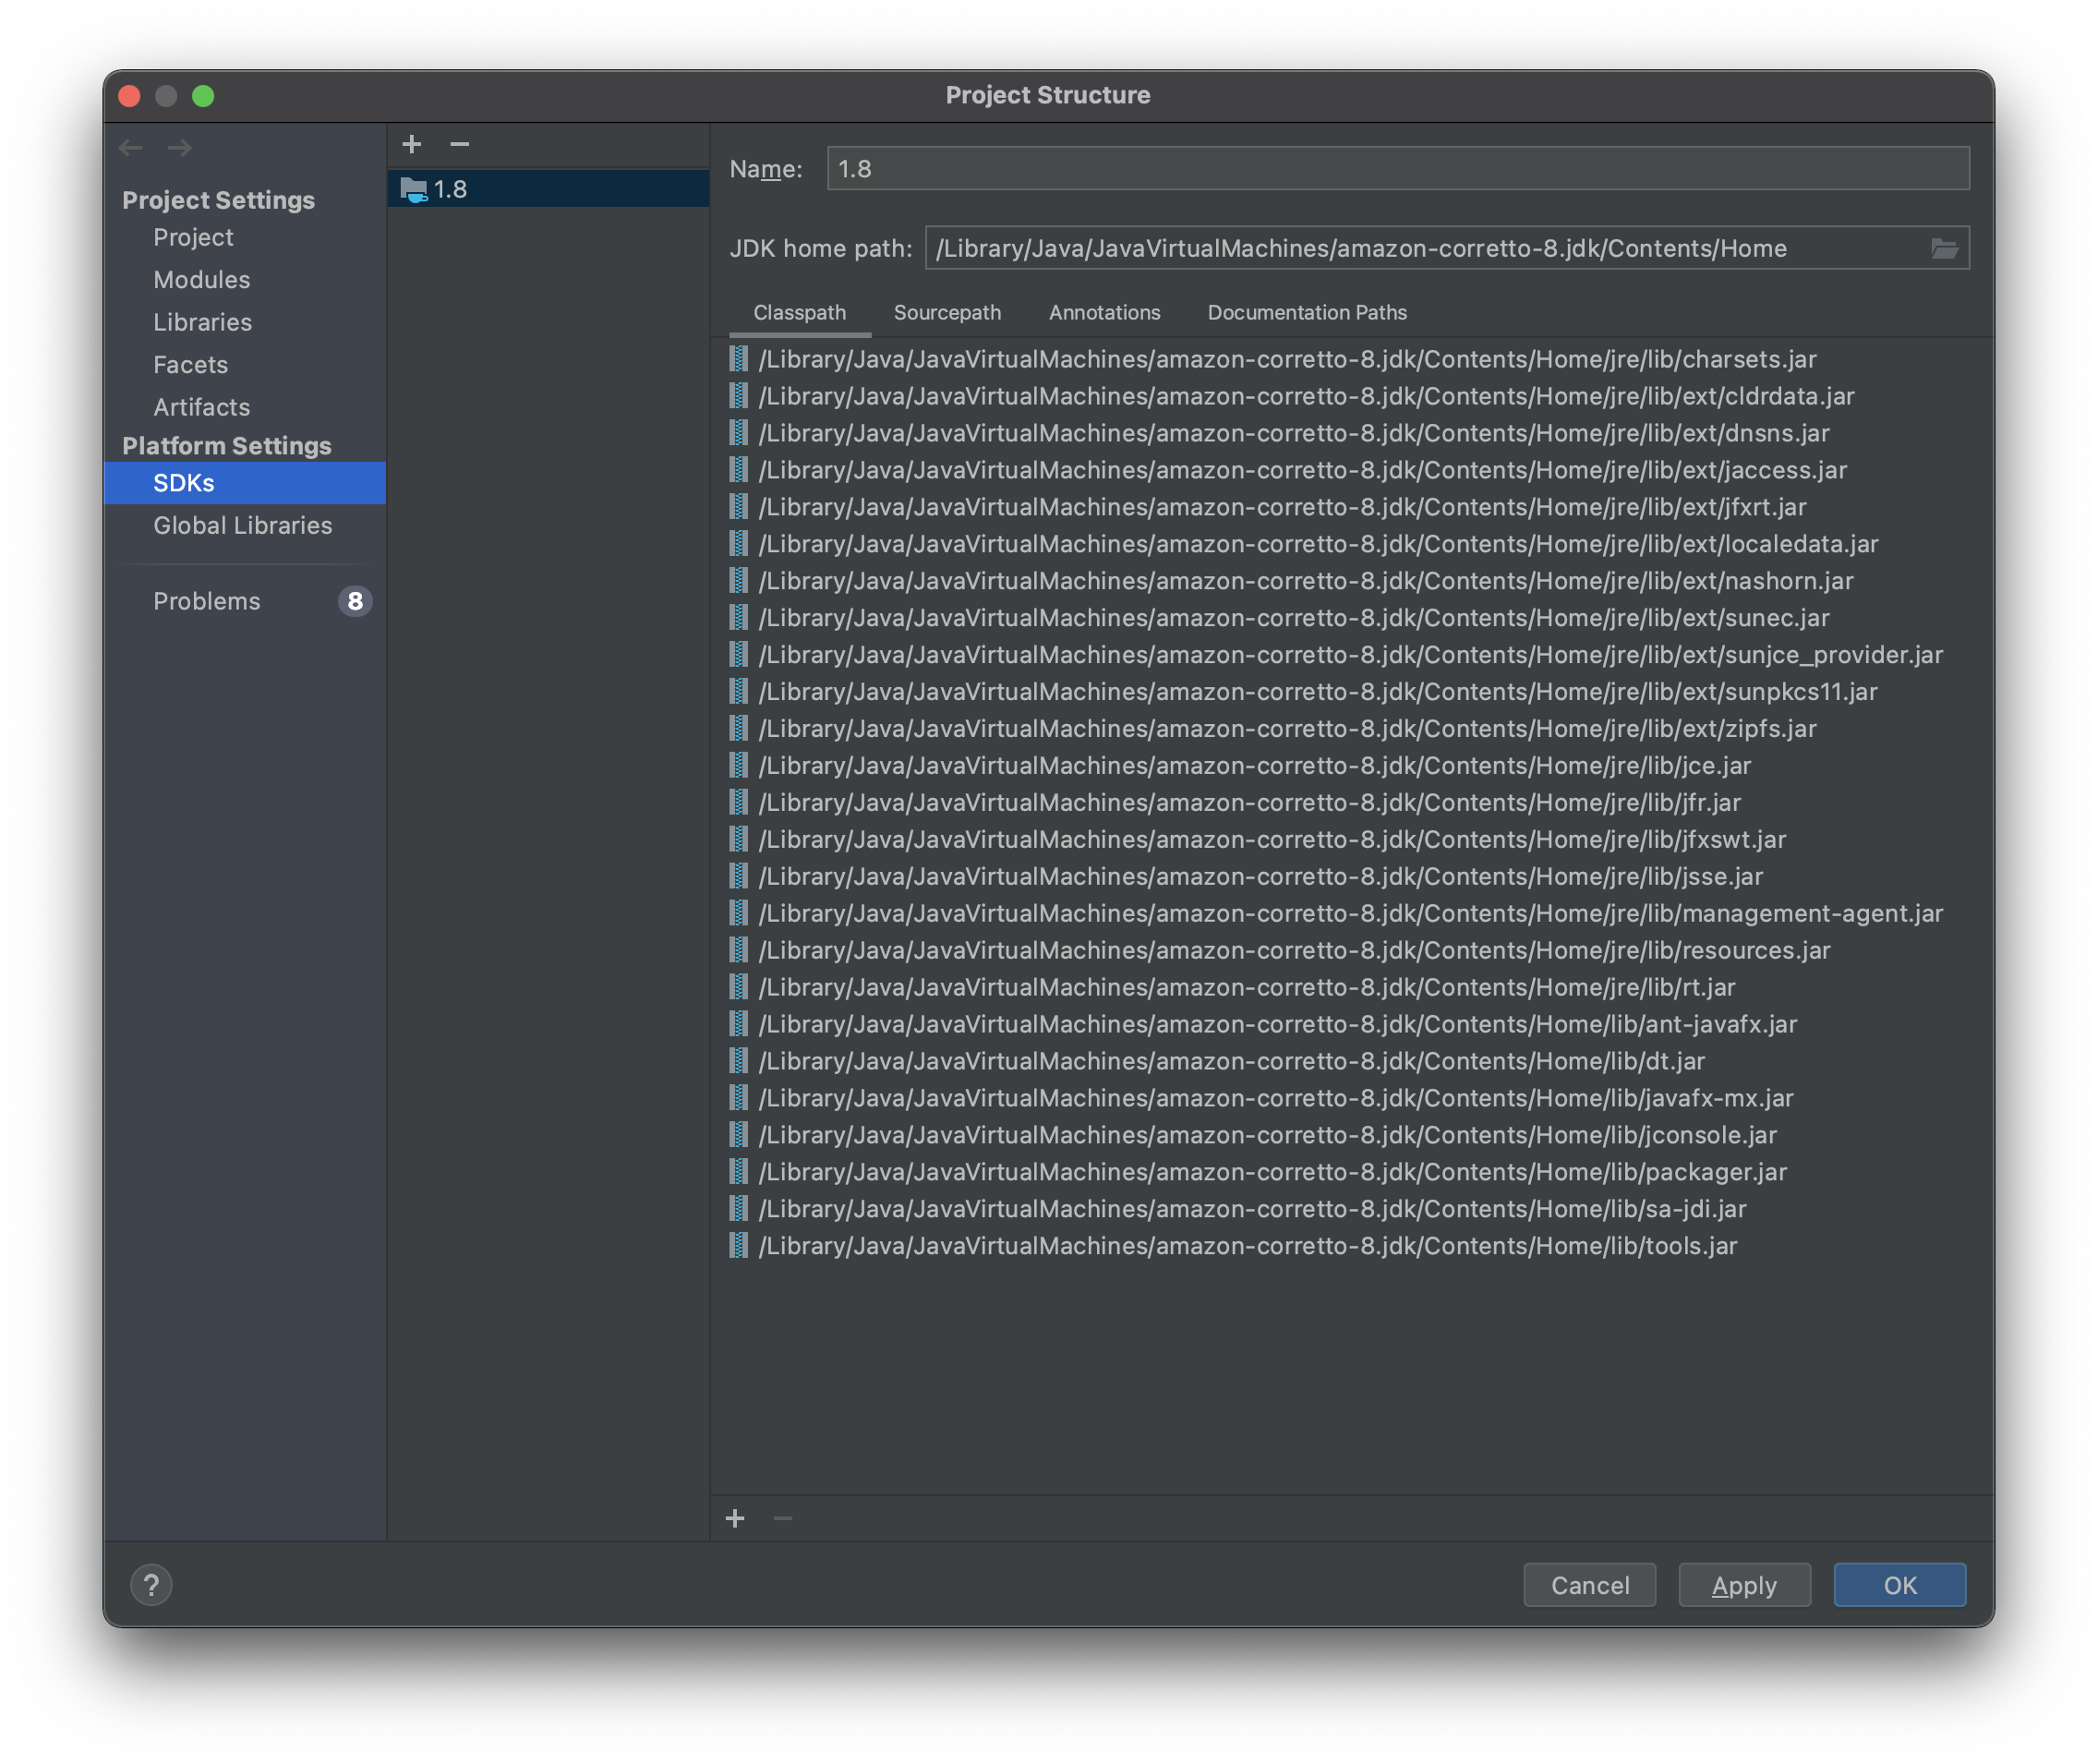Select the tools.jar classpath entry
This screenshot has height=1764, width=2098.
1247,1246
